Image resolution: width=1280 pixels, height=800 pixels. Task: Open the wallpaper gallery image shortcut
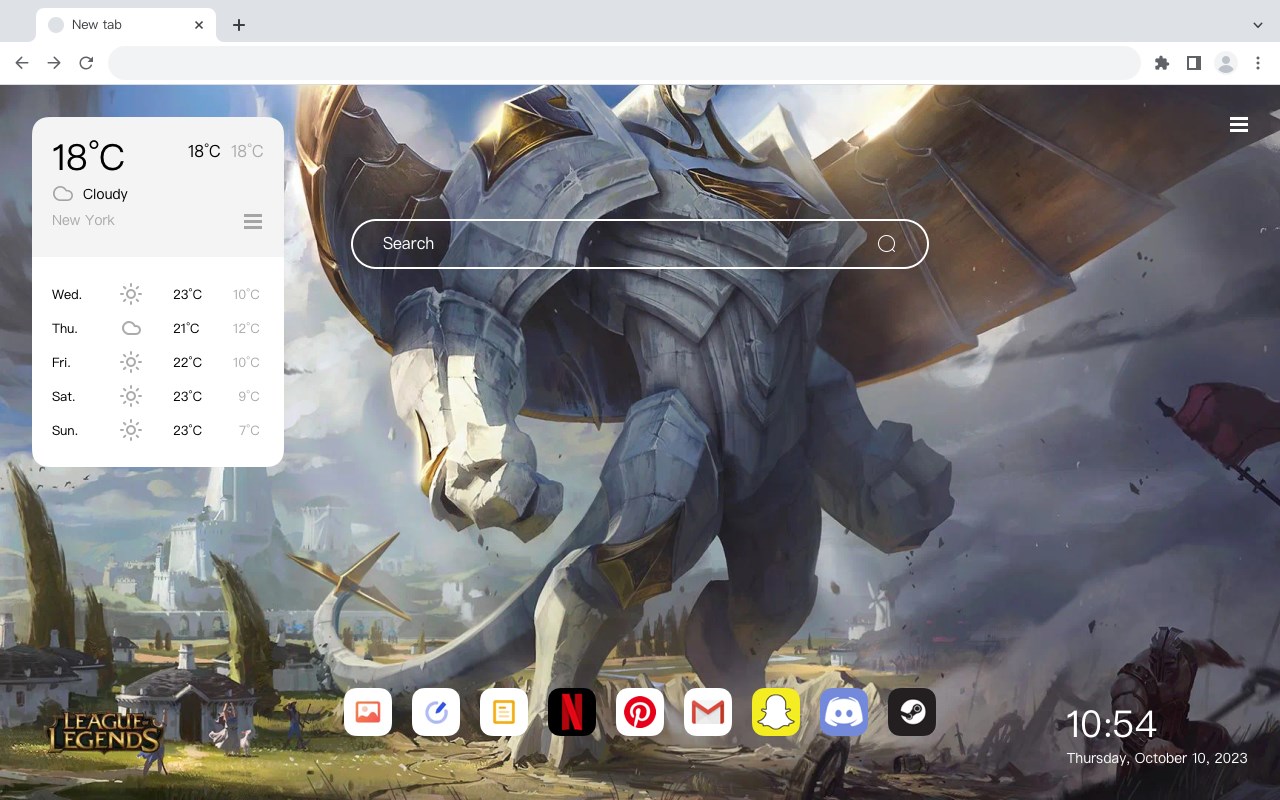tap(368, 712)
